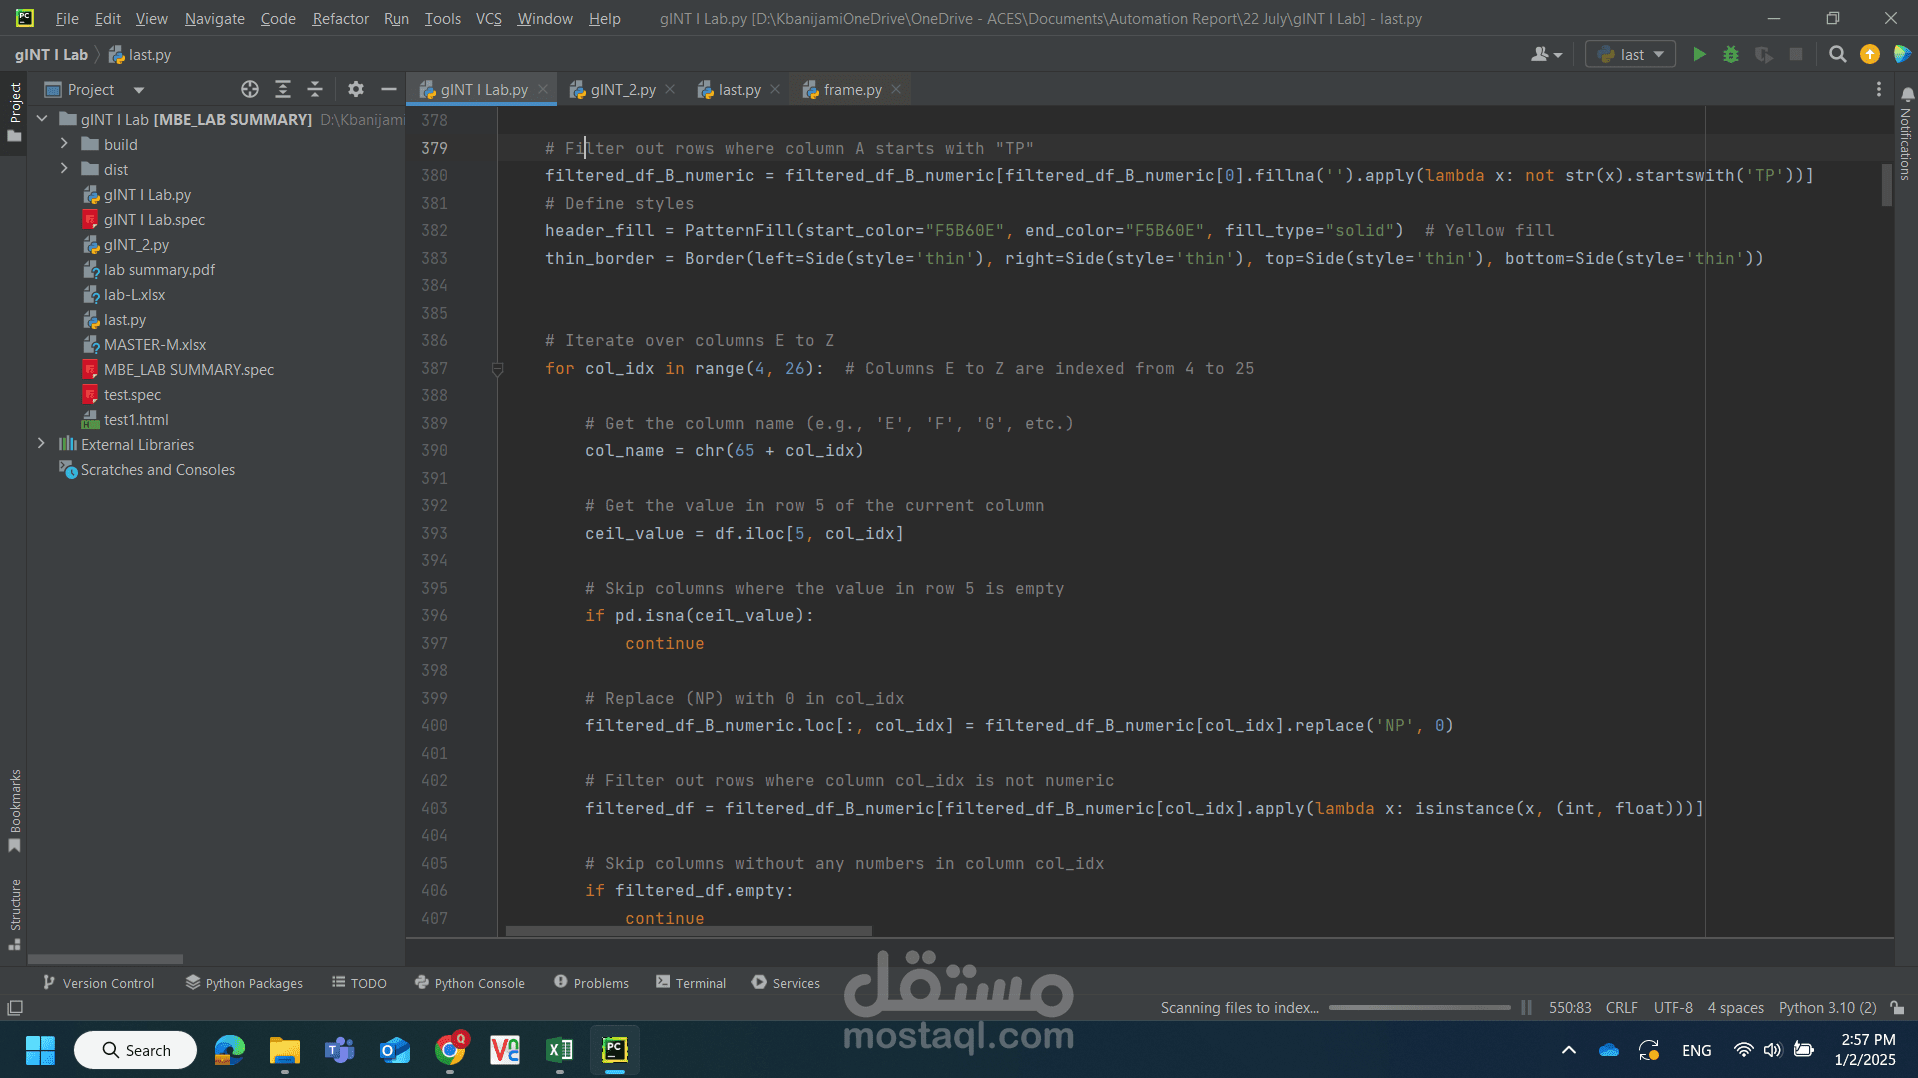Click the last.py breadcrumb in navigation bar
Viewport: 1918px width, 1078px height.
coord(140,54)
